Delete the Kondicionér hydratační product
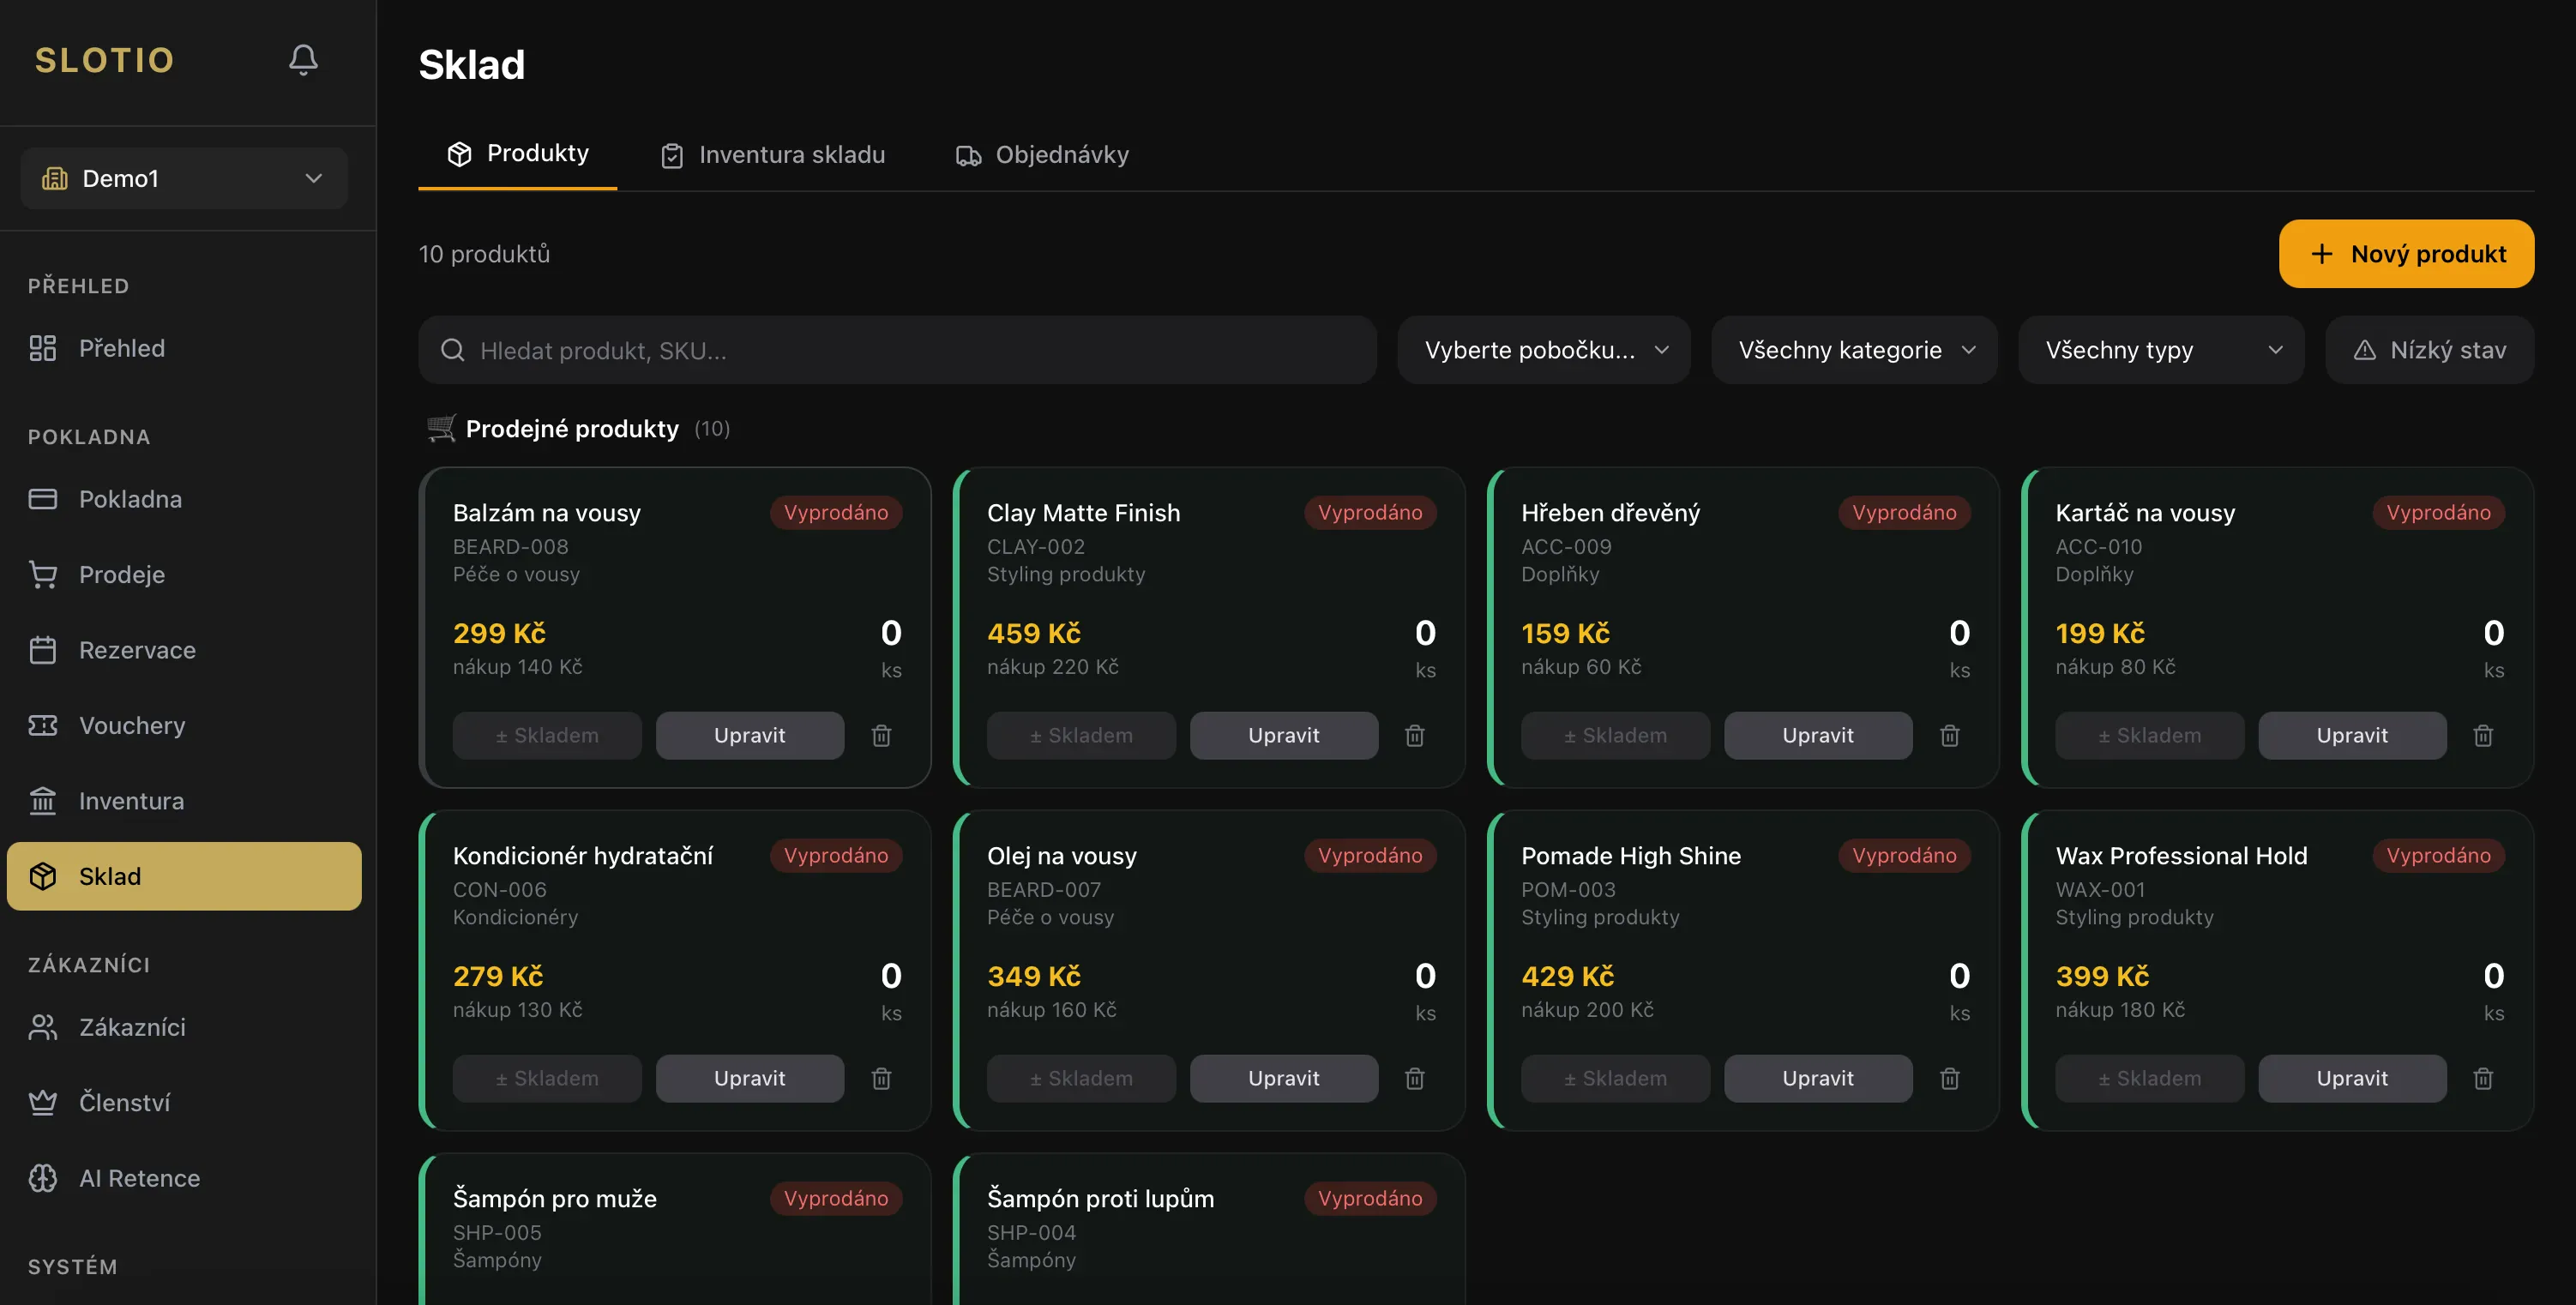 (881, 1079)
